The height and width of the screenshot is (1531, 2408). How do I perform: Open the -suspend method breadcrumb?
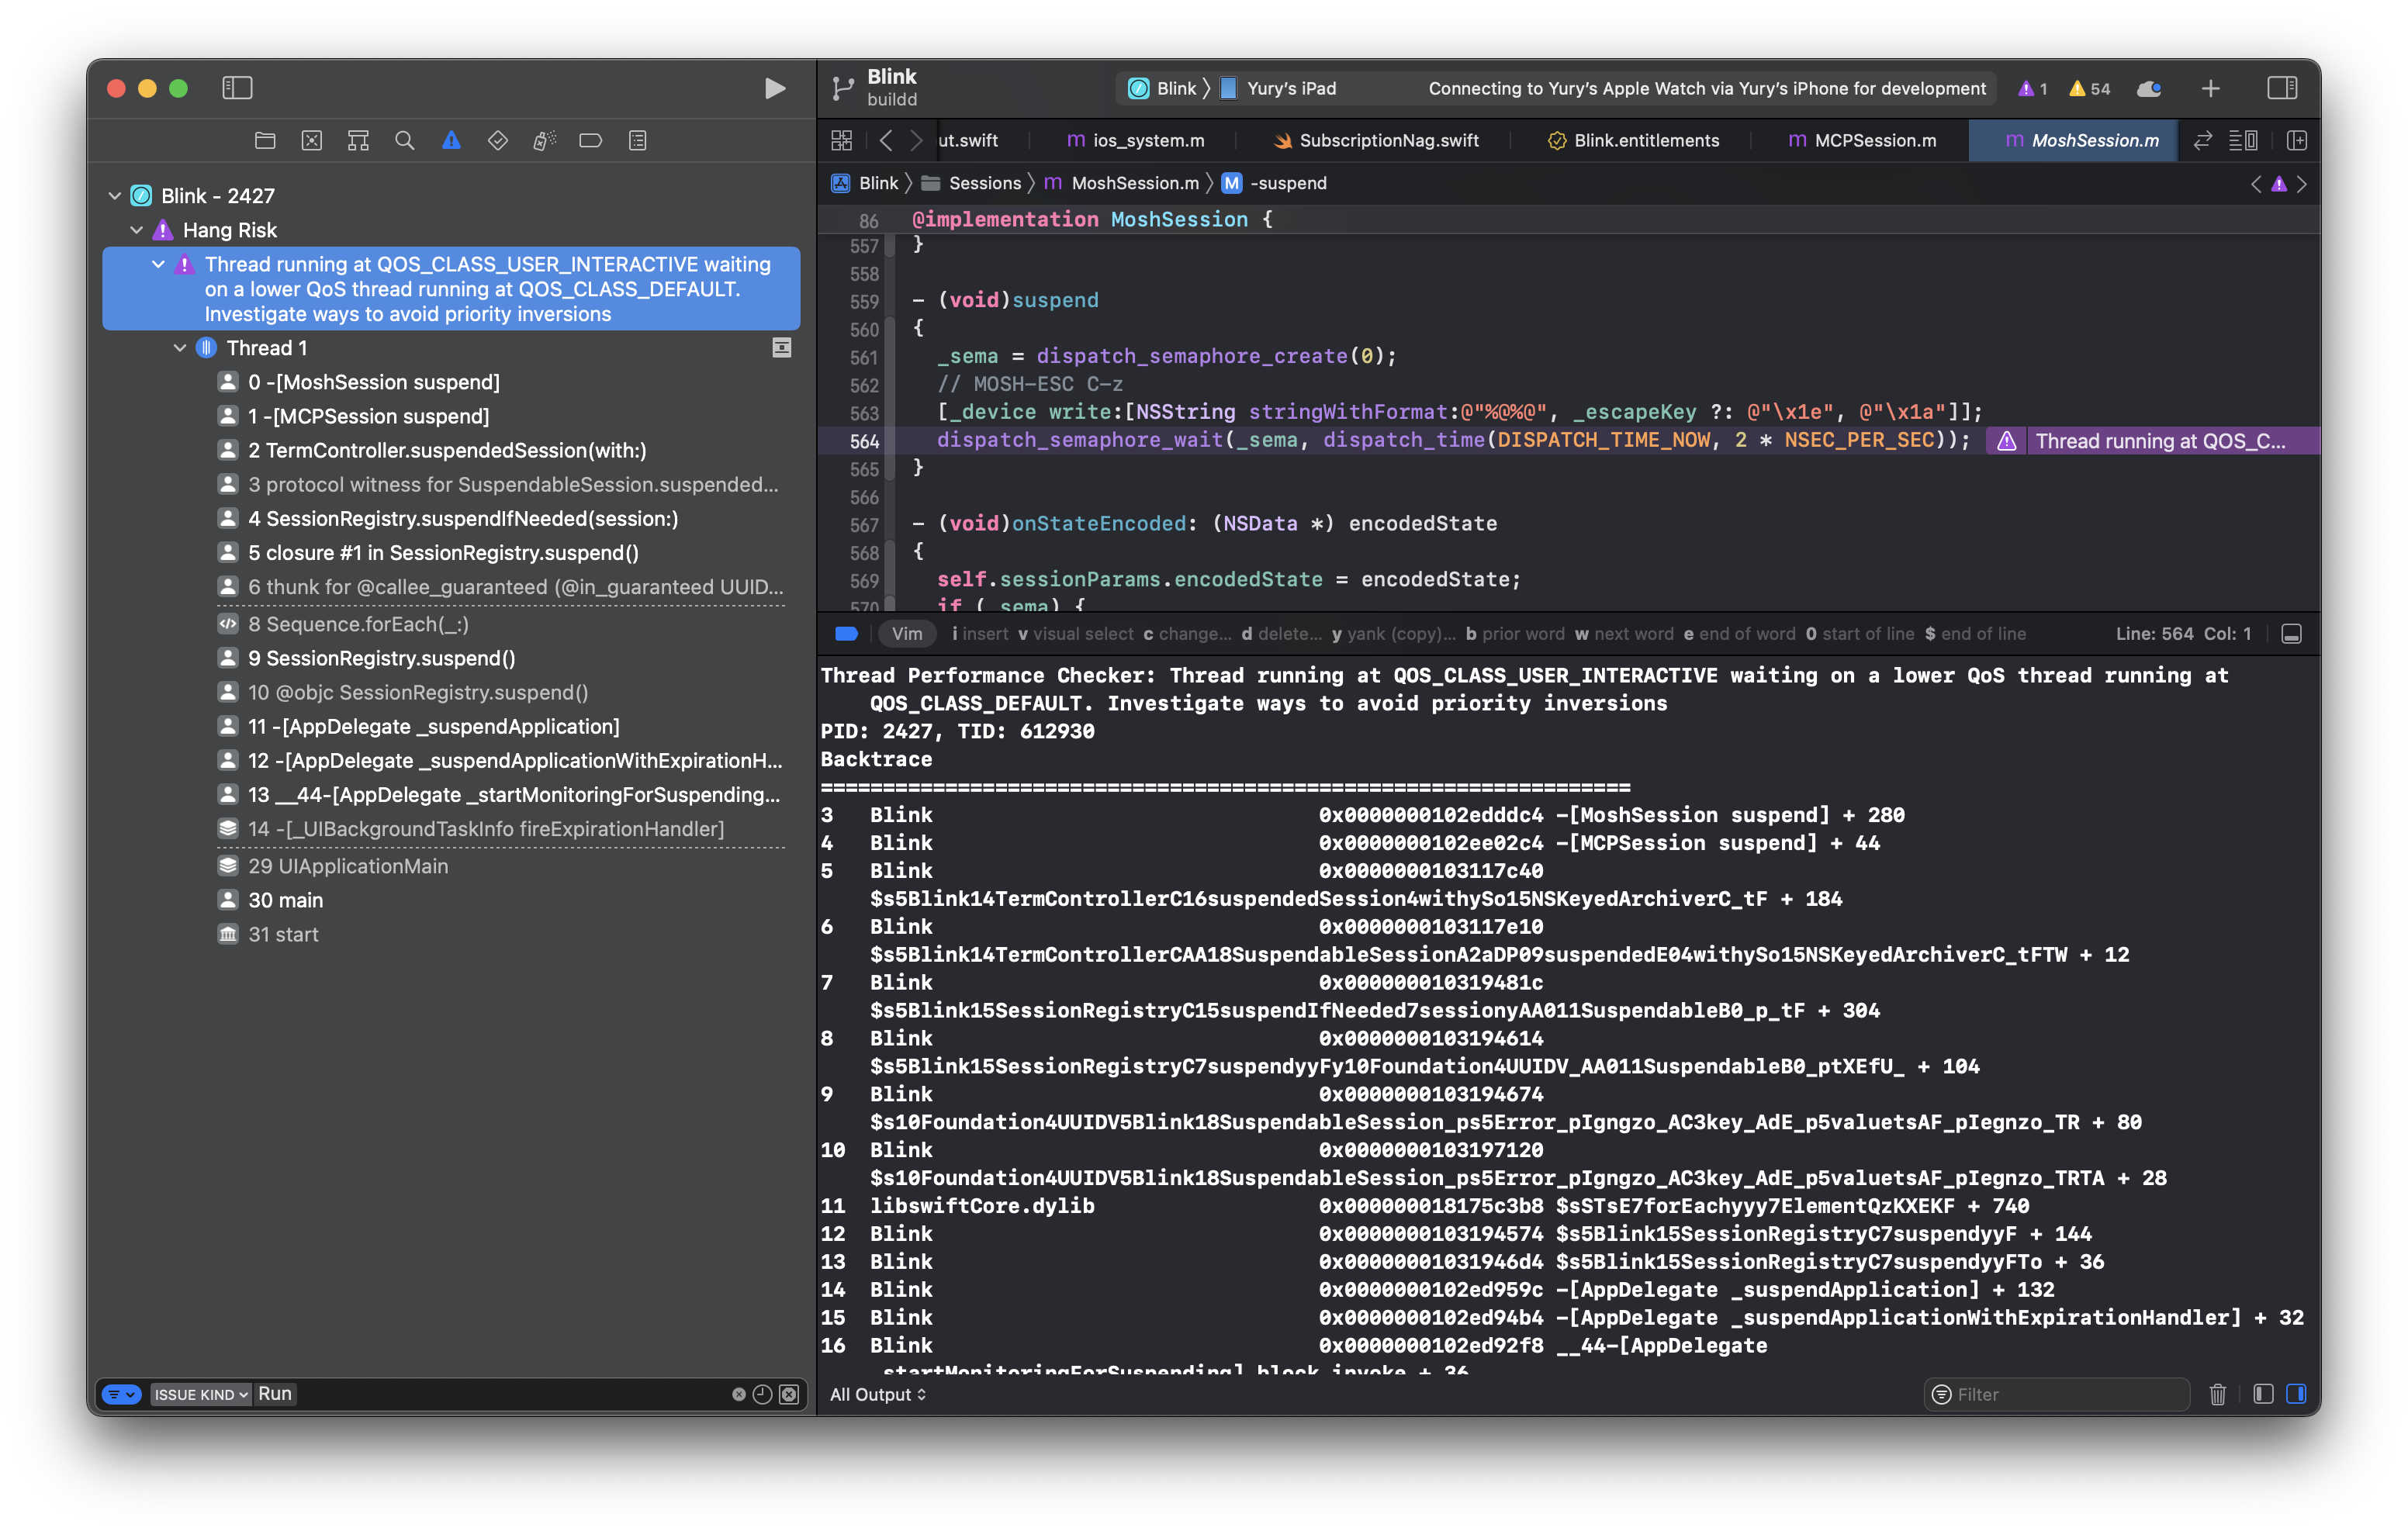(x=1275, y=183)
